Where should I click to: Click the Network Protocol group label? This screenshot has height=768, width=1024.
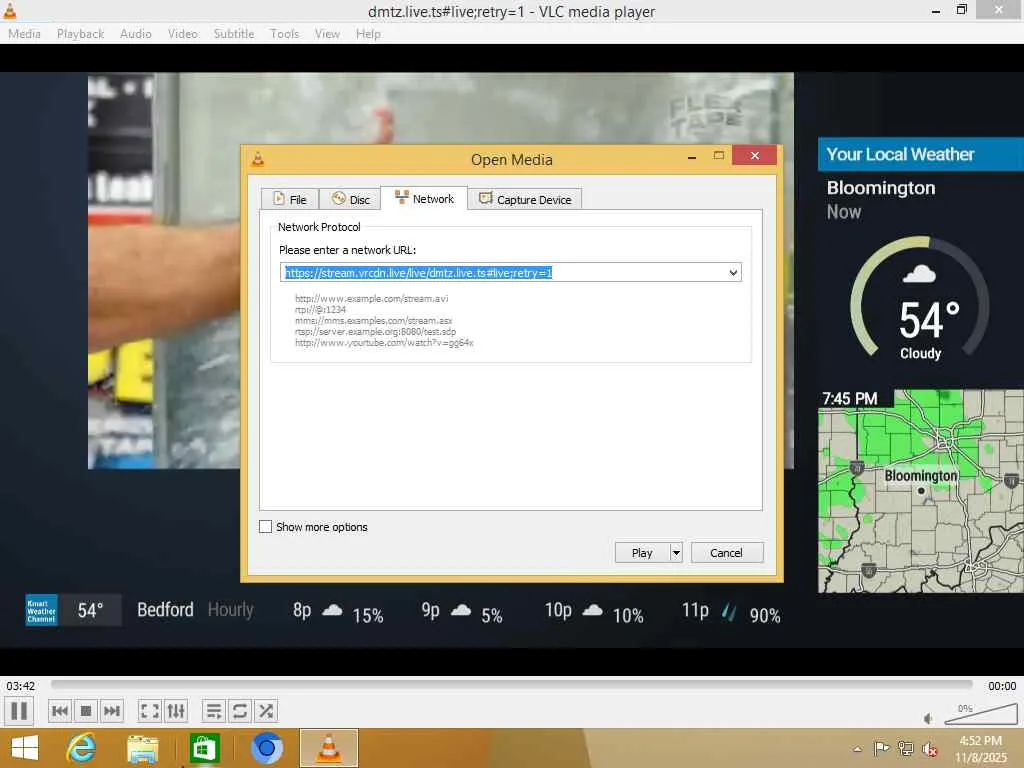click(319, 227)
